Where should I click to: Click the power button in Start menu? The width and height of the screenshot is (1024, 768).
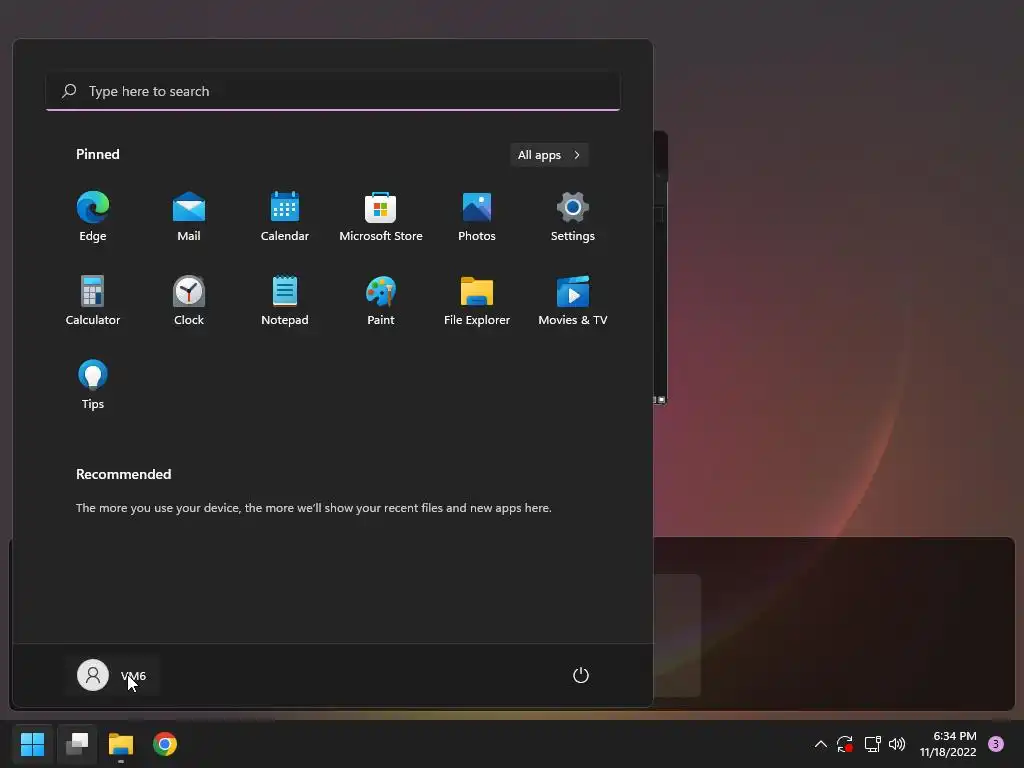[581, 675]
